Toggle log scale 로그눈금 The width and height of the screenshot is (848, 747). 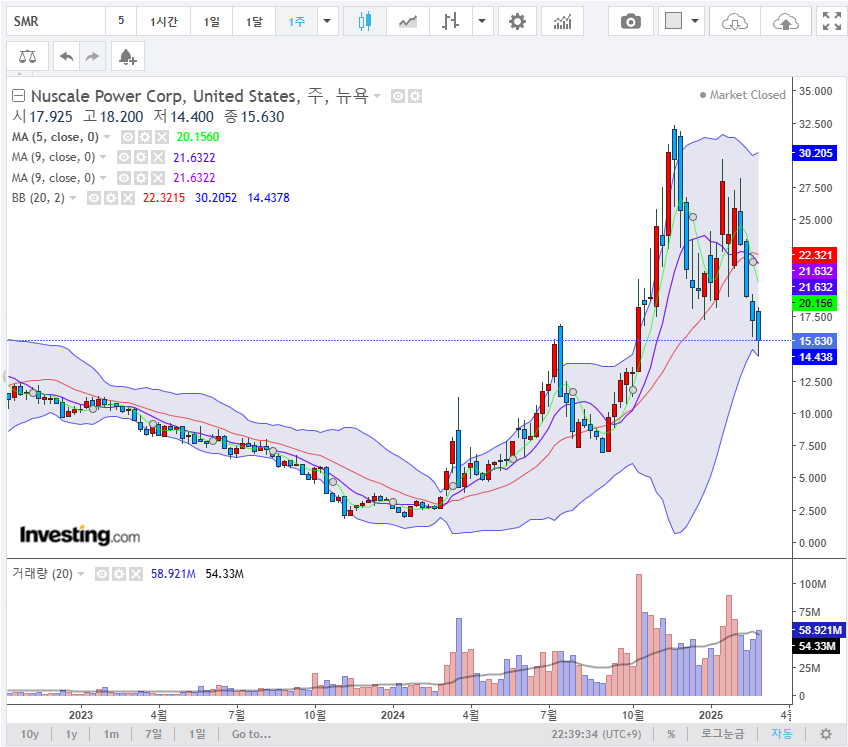723,734
